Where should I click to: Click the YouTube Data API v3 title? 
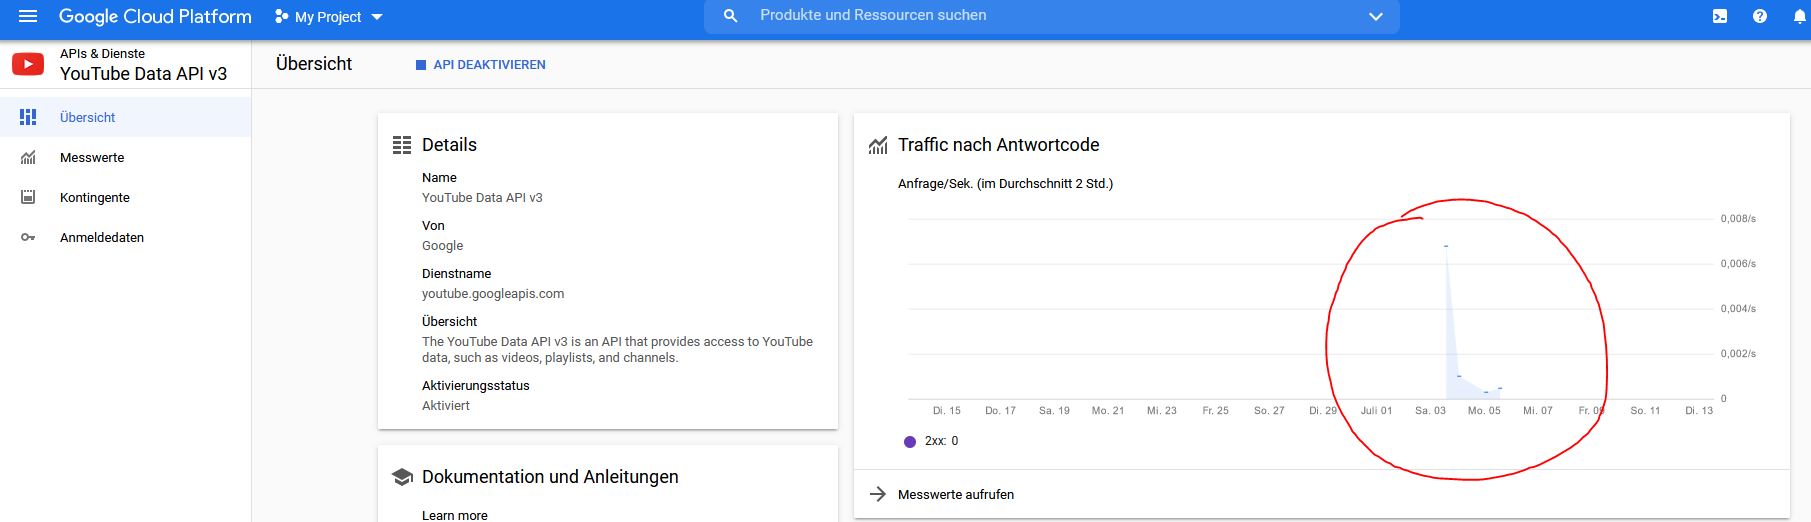(143, 74)
